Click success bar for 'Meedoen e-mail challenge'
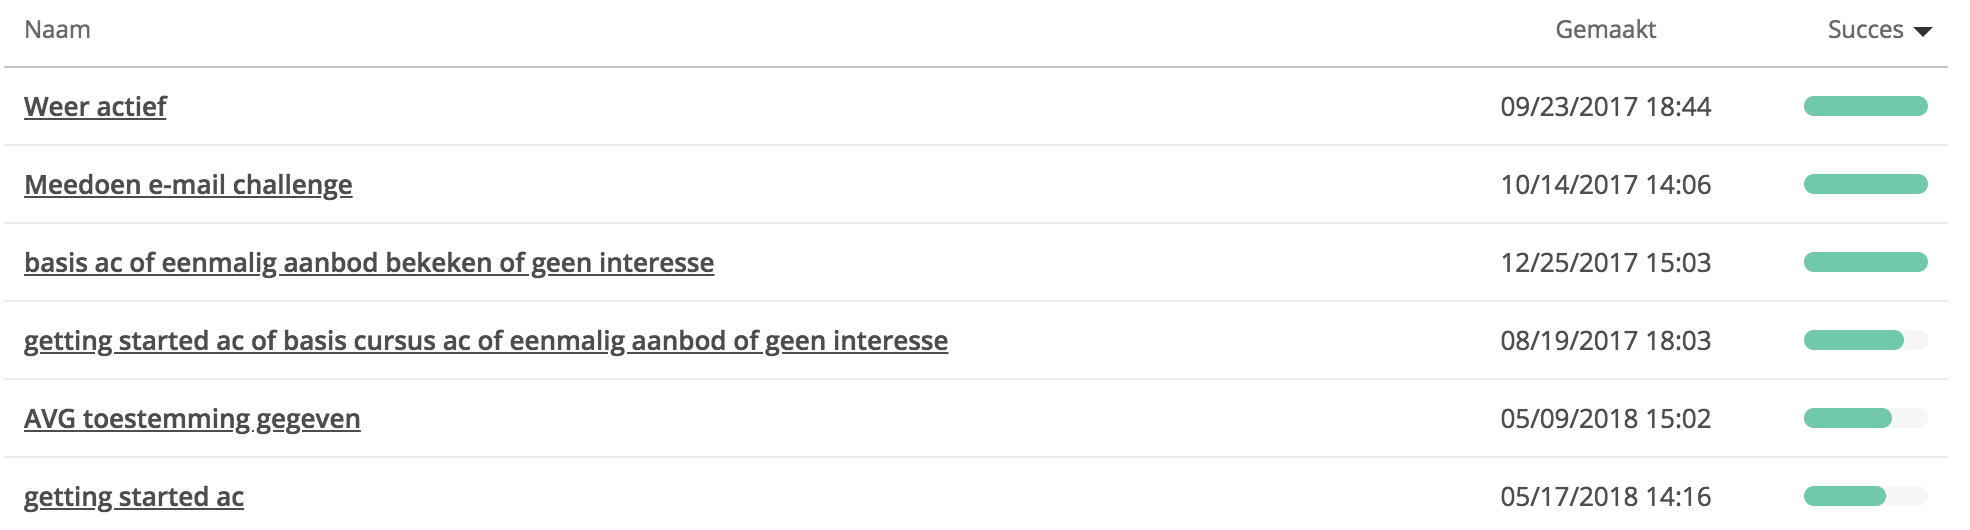1970x530 pixels. pos(1865,184)
